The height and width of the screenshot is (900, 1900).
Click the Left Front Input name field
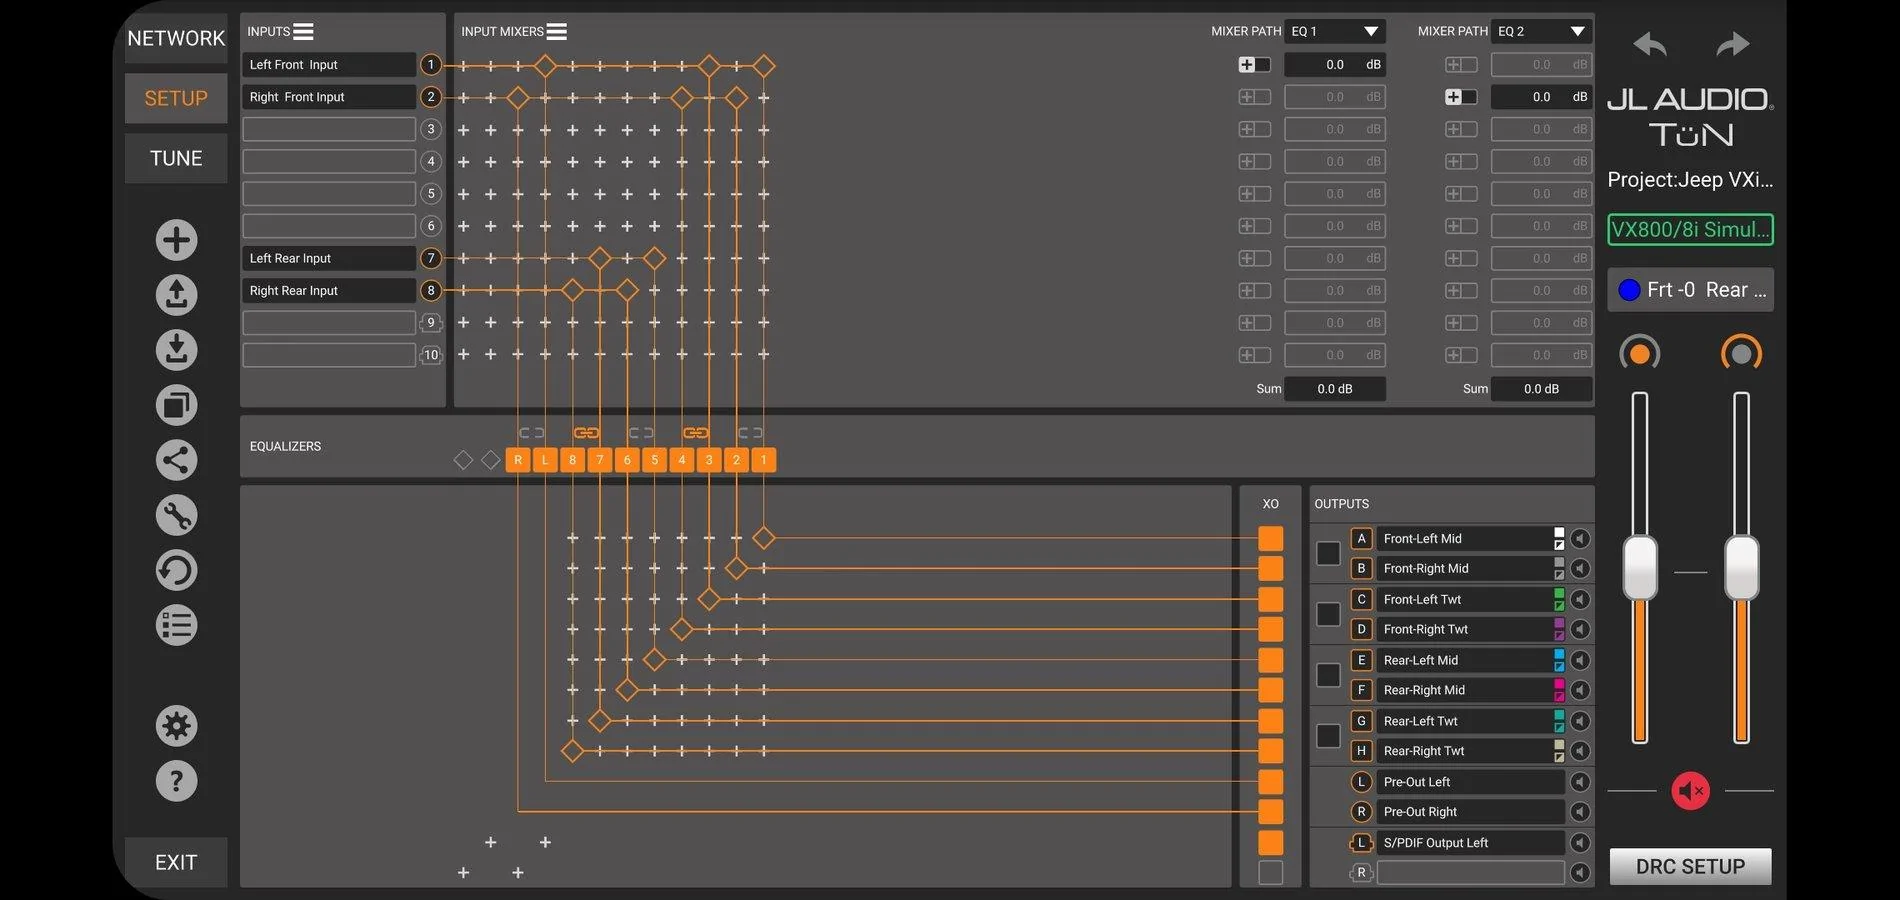pos(329,65)
